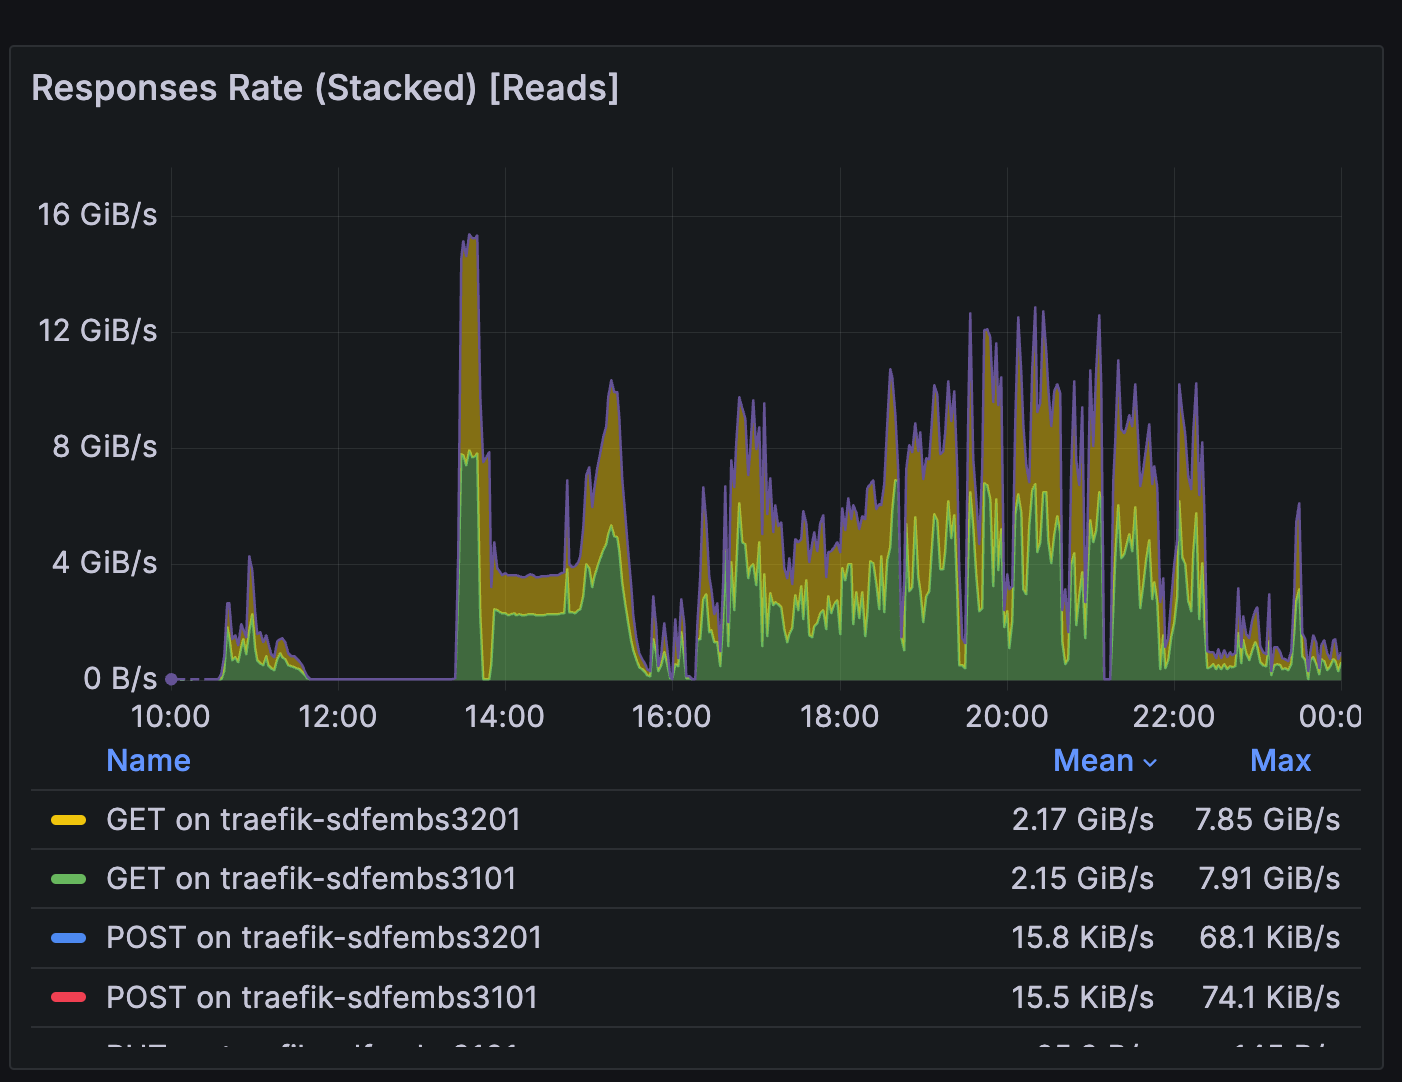Sort legend by the Name column
The width and height of the screenshot is (1402, 1082).
[x=148, y=761]
